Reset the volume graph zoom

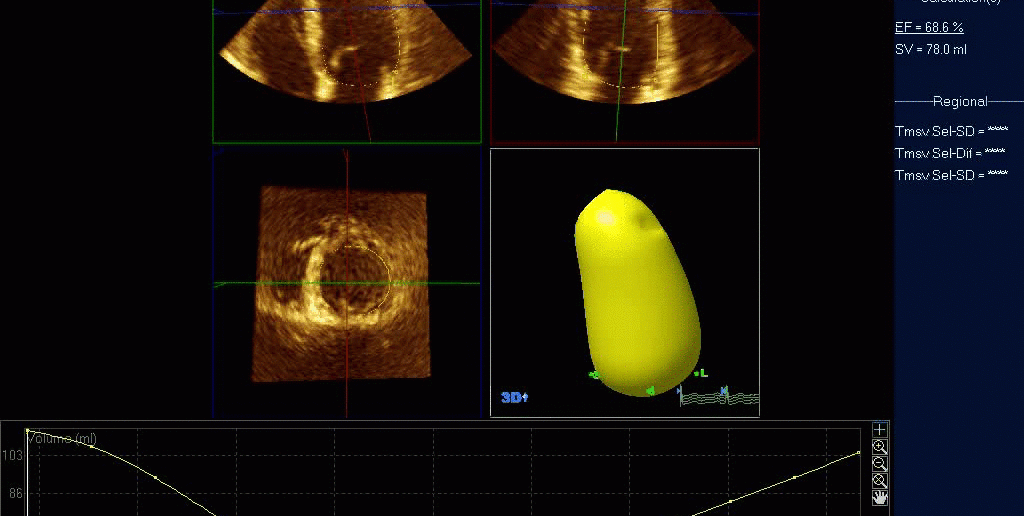(880, 481)
